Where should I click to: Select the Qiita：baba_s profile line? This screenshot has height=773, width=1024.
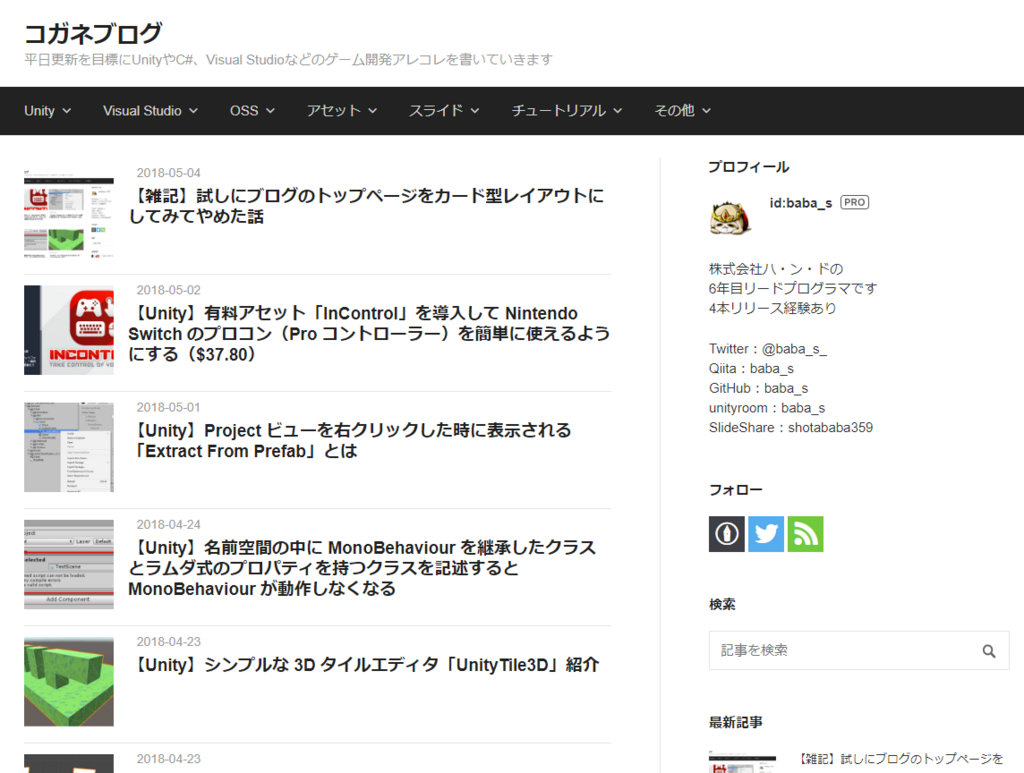tap(752, 369)
